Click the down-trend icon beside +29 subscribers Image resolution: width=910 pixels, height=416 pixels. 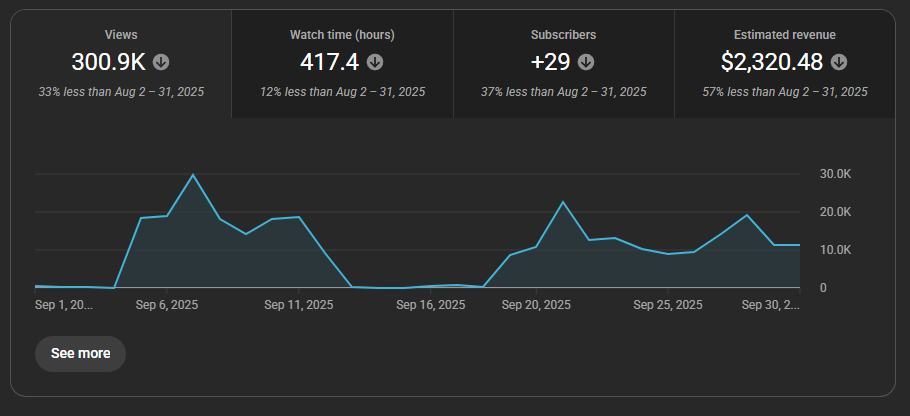(586, 62)
